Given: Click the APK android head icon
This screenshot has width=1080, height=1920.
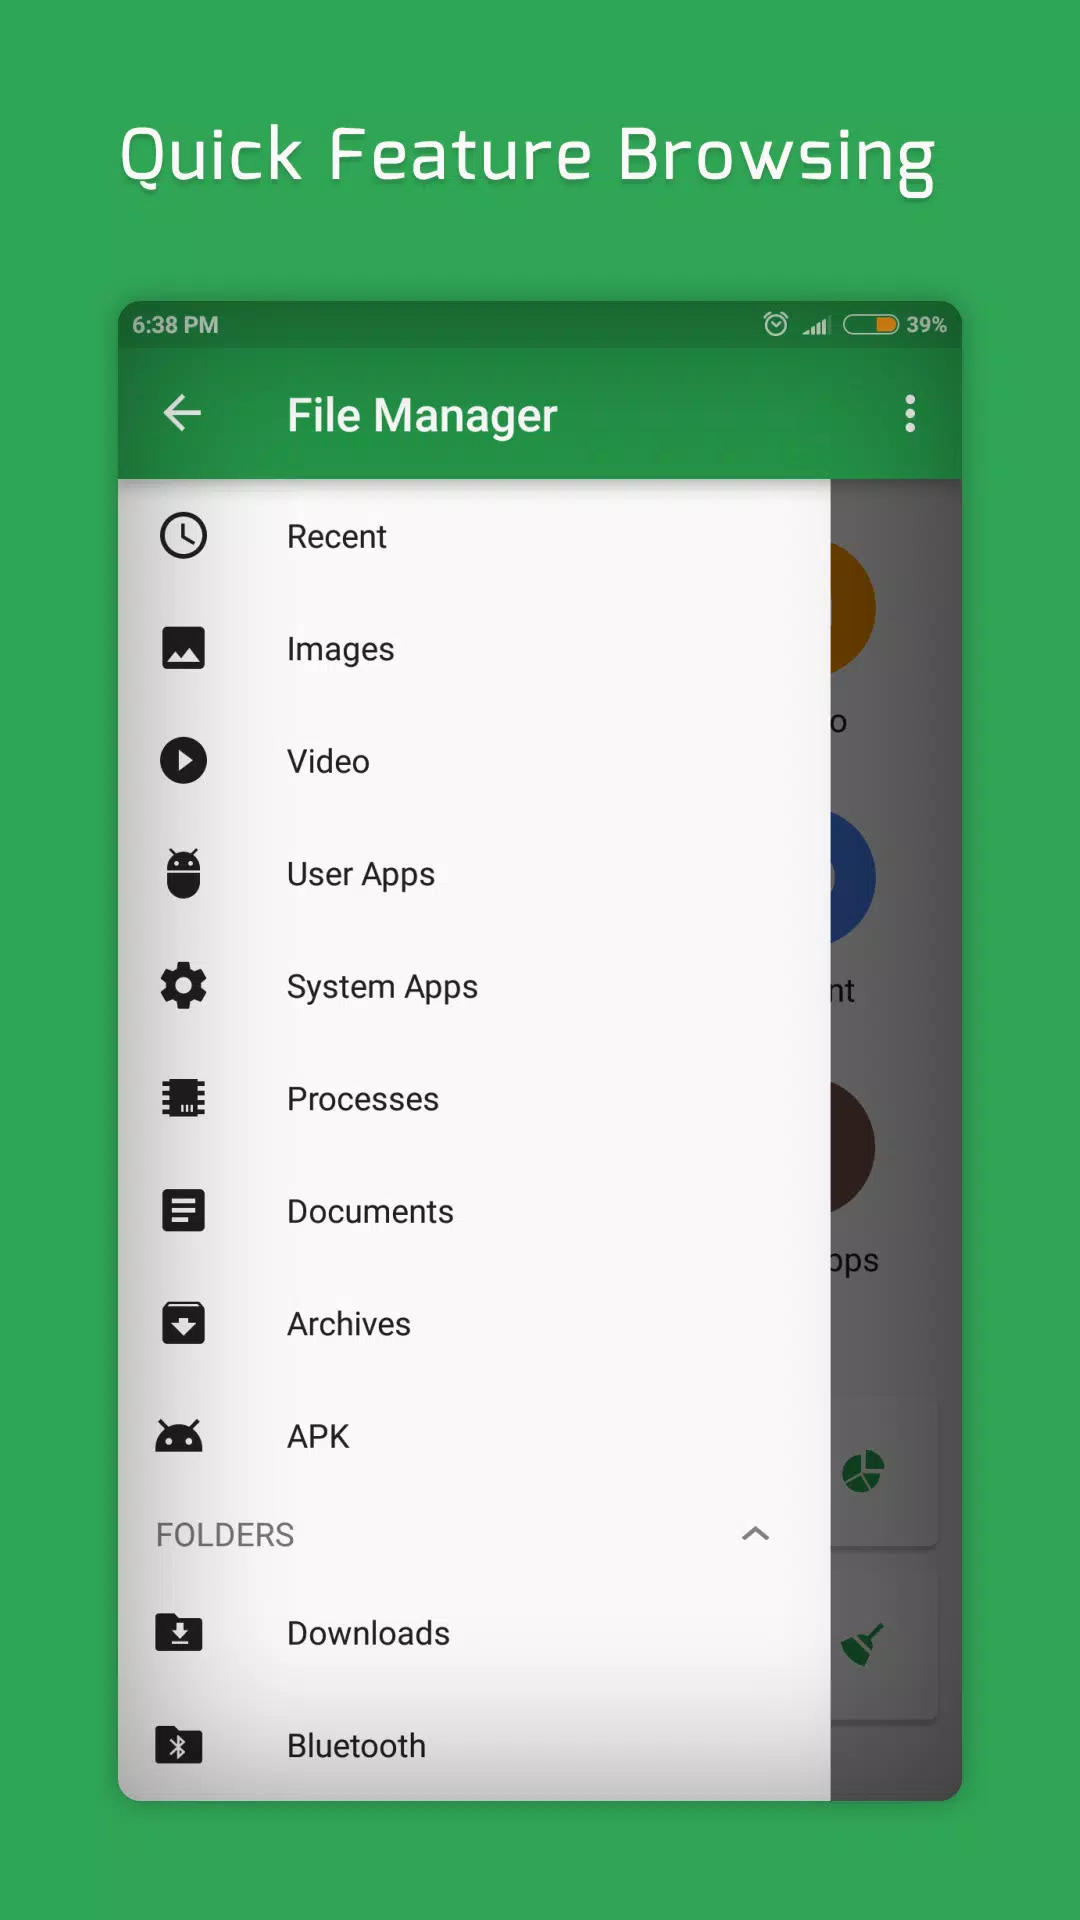Looking at the screenshot, I should pos(179,1436).
